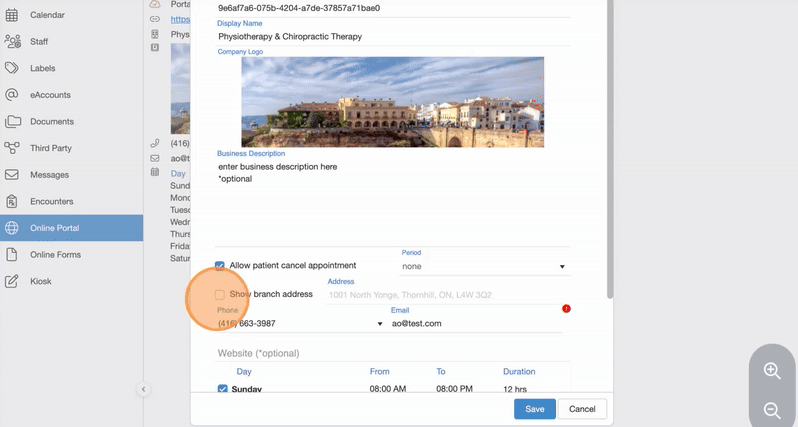Click the Calendar icon in sidebar
The image size is (798, 427).
coord(12,16)
